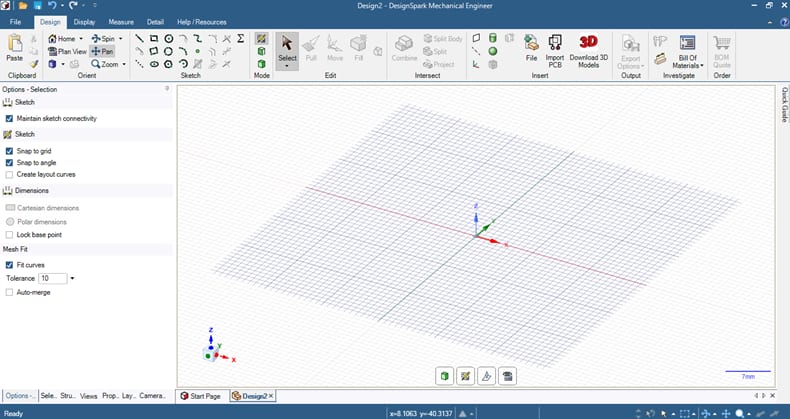Open the Views panel tab
Viewport: 790px width, 419px height.
[88, 396]
